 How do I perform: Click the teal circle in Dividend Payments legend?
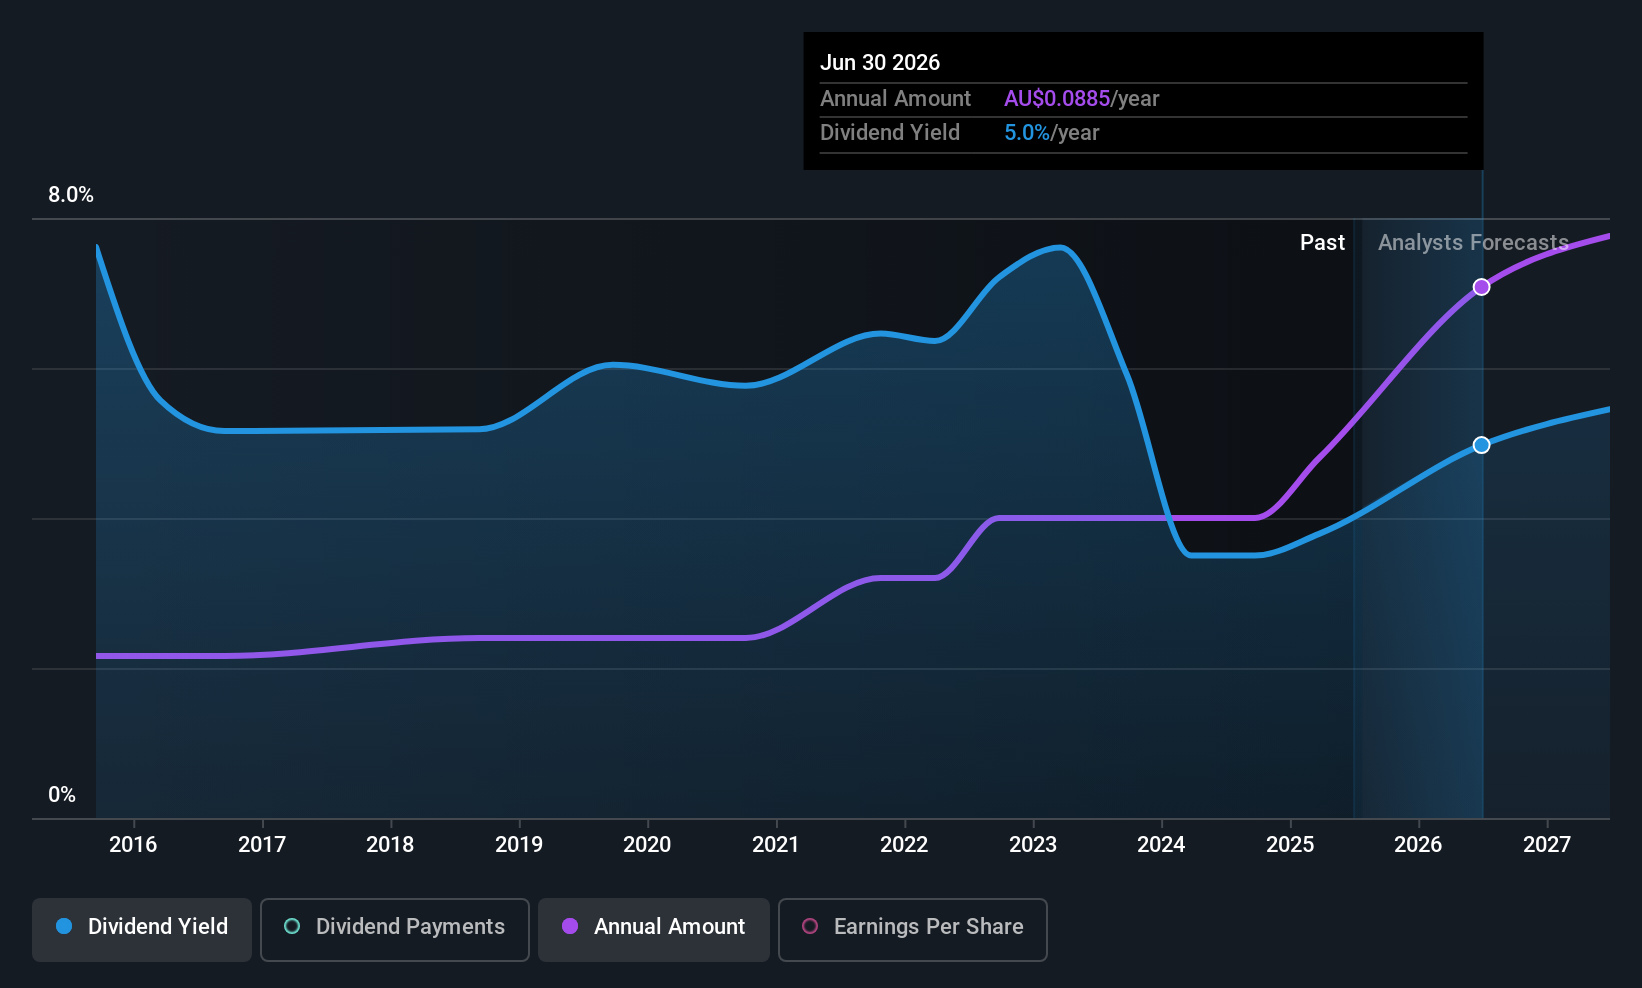(292, 926)
